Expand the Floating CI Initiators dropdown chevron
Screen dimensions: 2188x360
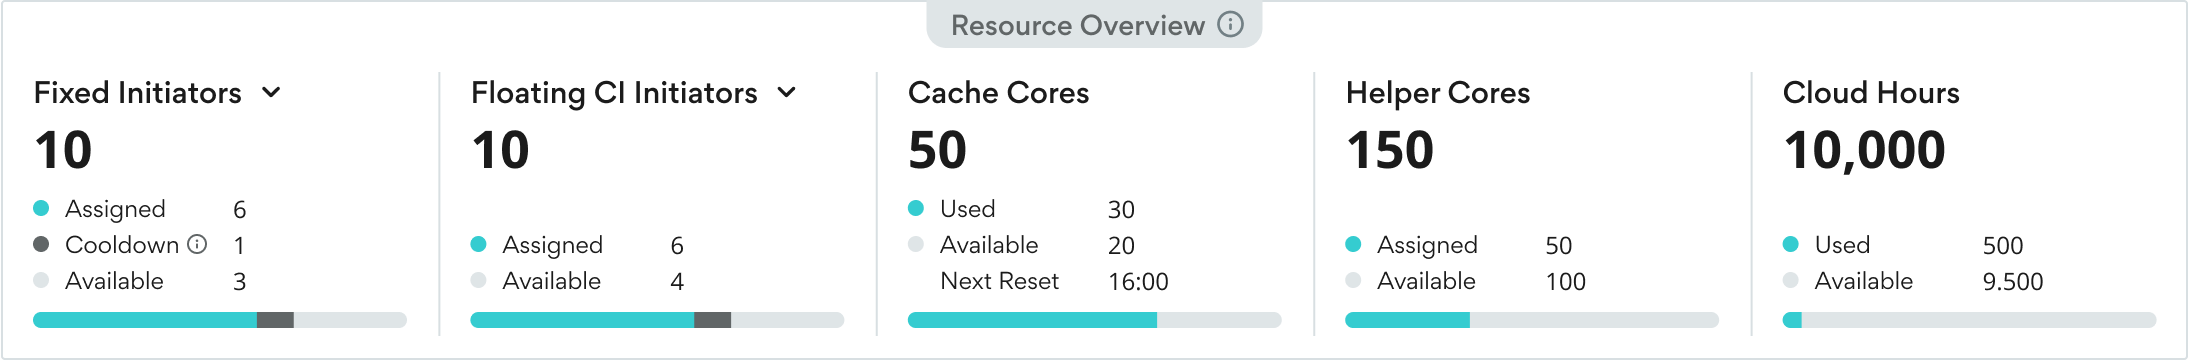(787, 92)
